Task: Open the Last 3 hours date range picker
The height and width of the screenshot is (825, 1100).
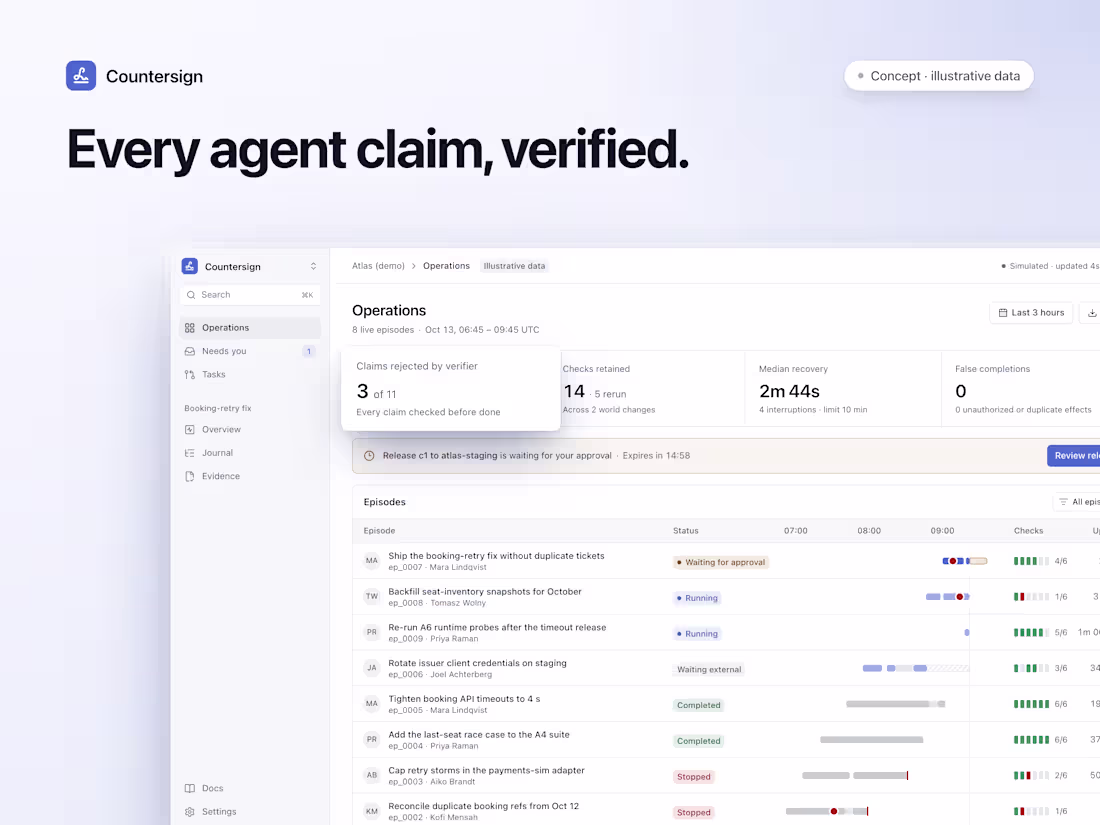Action: tap(1031, 313)
